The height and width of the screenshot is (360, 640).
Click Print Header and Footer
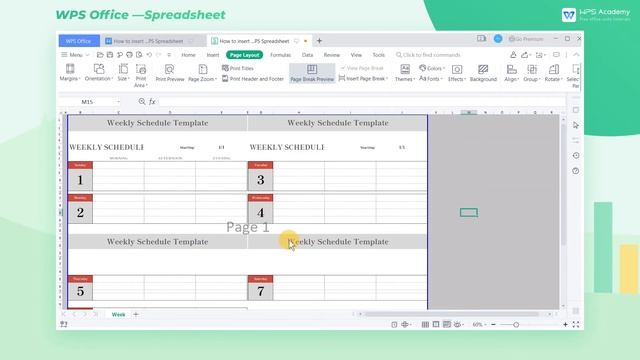pyautogui.click(x=253, y=79)
